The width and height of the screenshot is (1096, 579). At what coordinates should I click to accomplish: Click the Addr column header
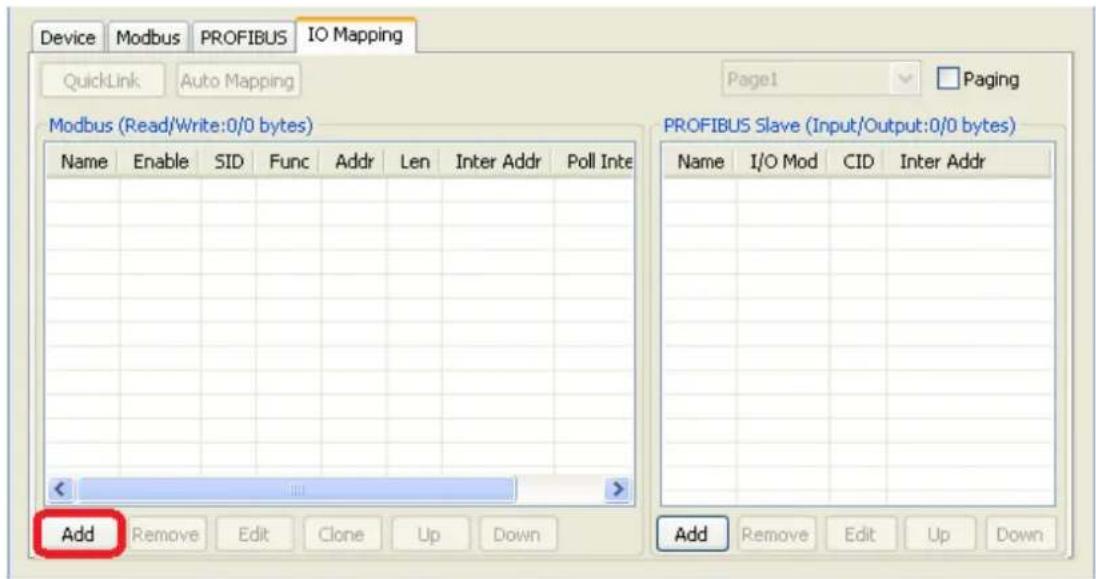[x=354, y=162]
